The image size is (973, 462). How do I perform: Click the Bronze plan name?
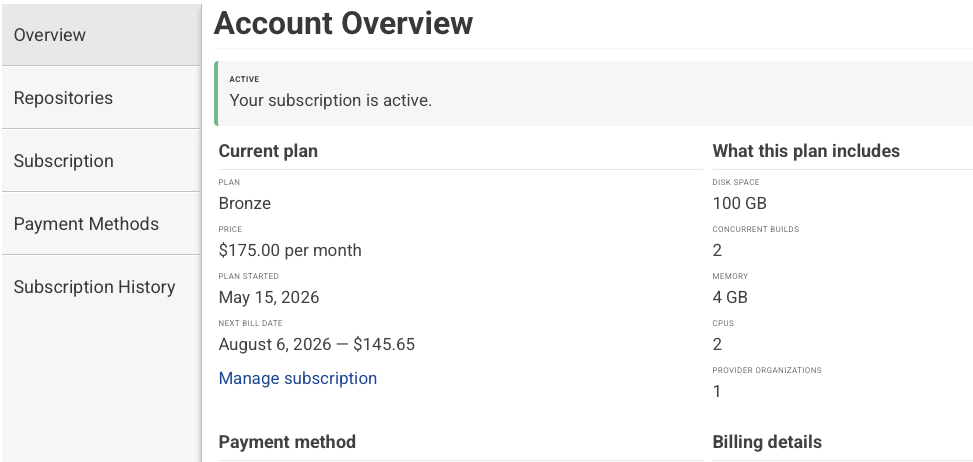tap(244, 203)
